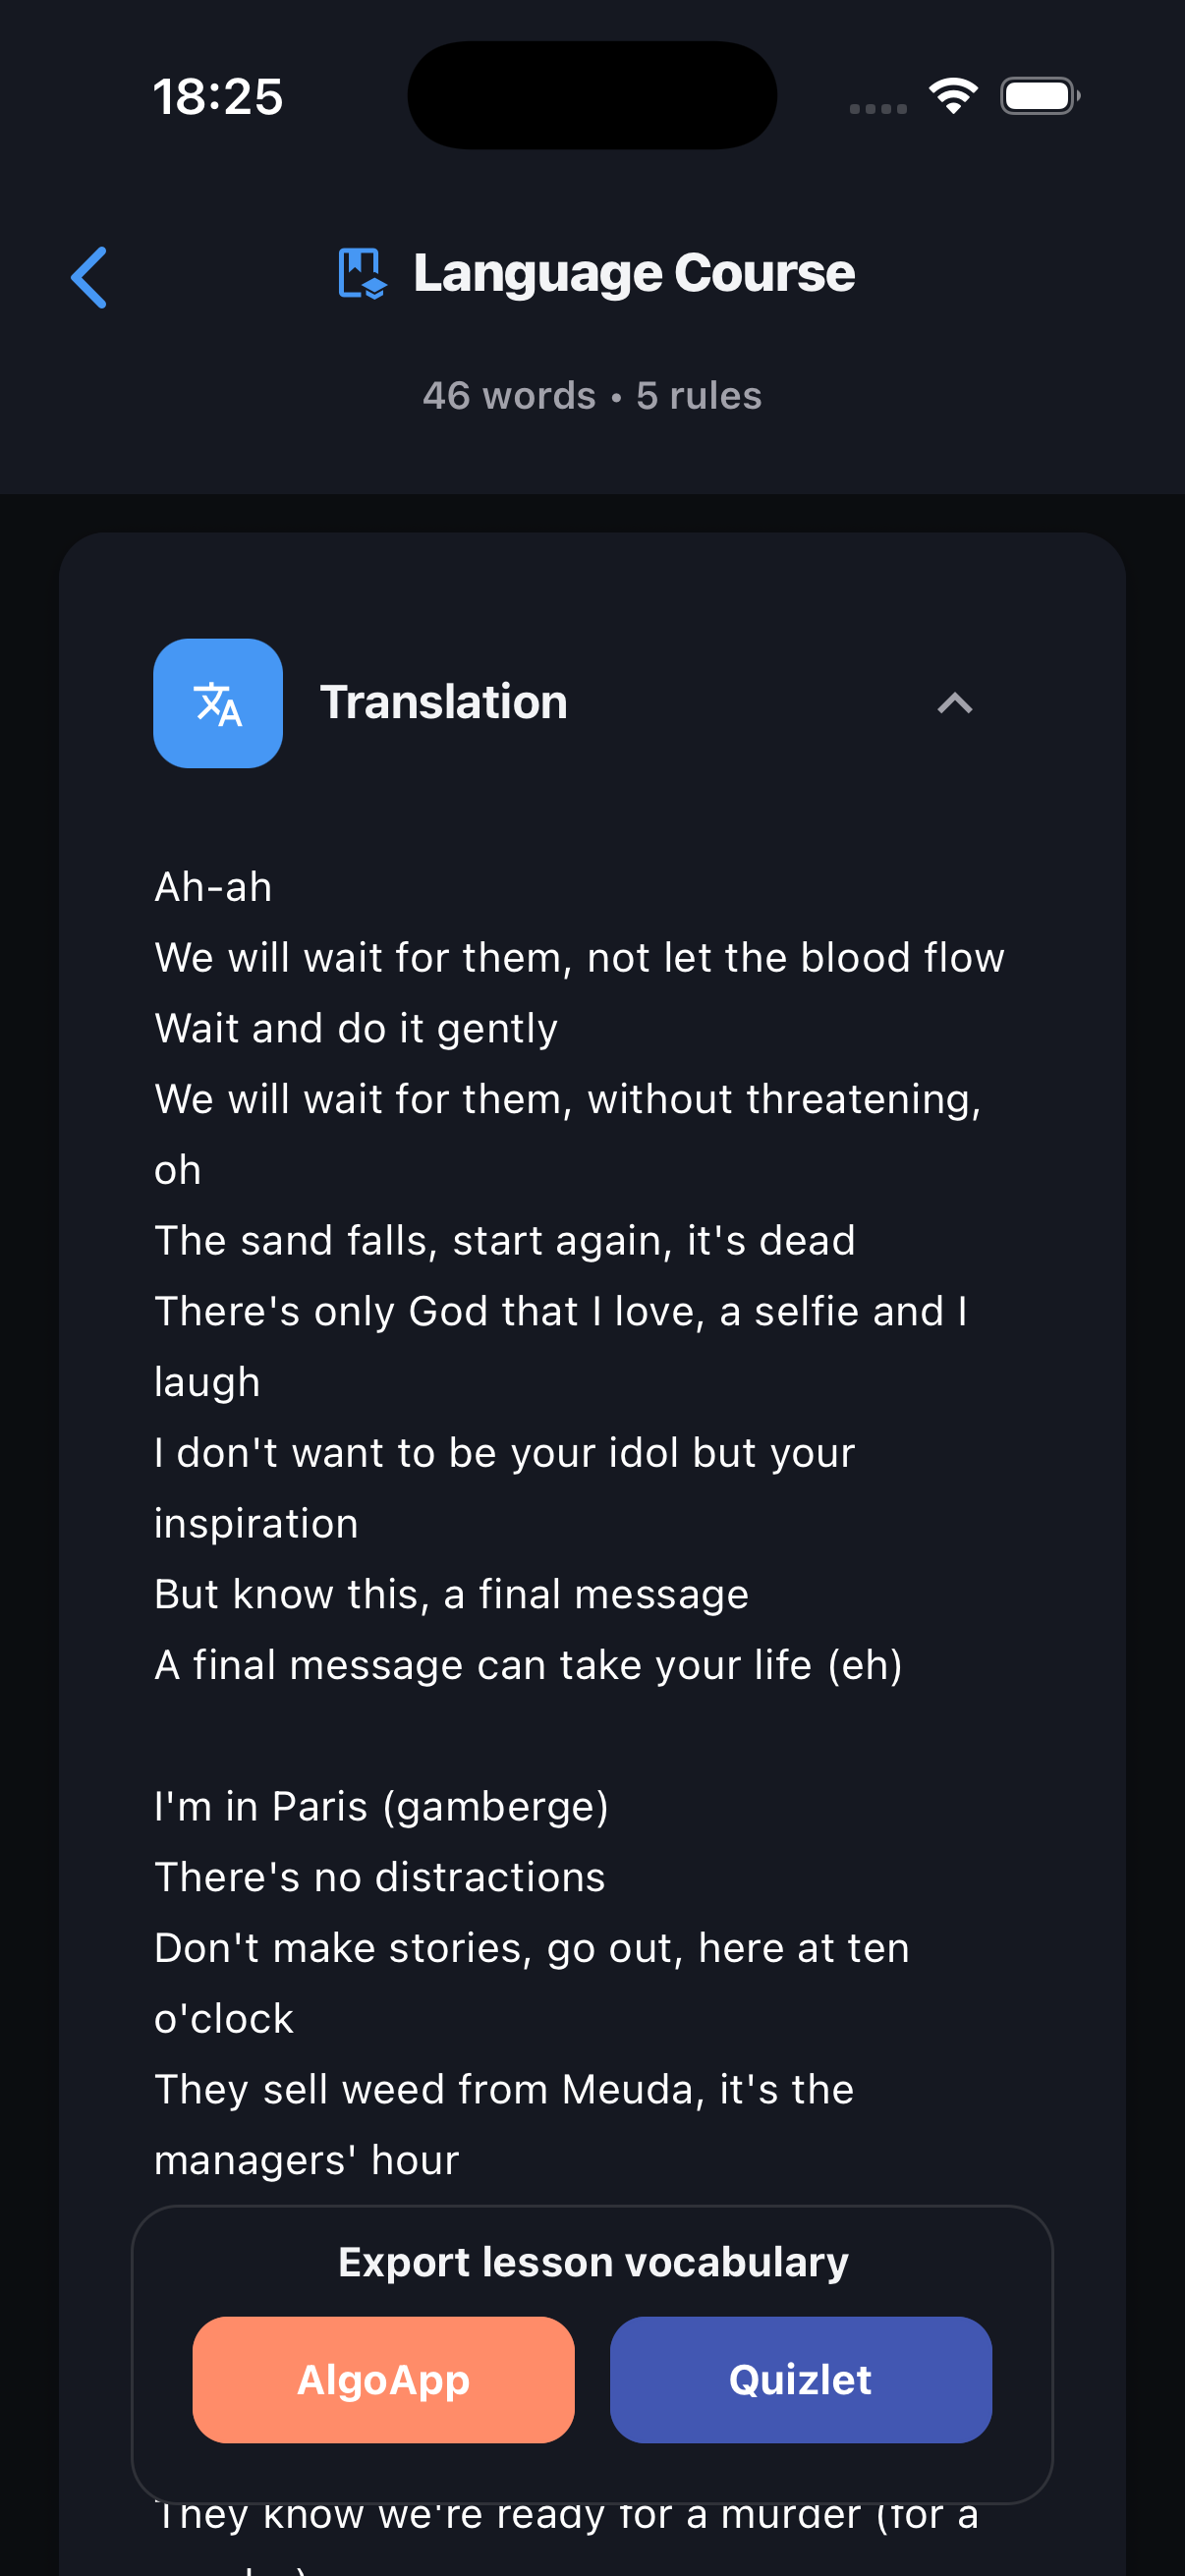Viewport: 1185px width, 2576px height.
Task: Select the 46 words lesson stat
Action: 510,396
